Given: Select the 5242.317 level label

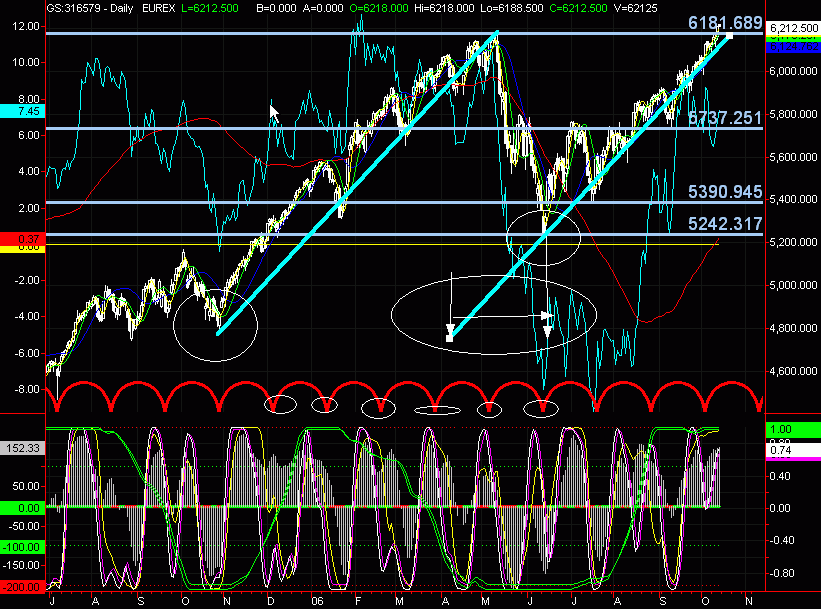Looking at the screenshot, I should point(725,225).
